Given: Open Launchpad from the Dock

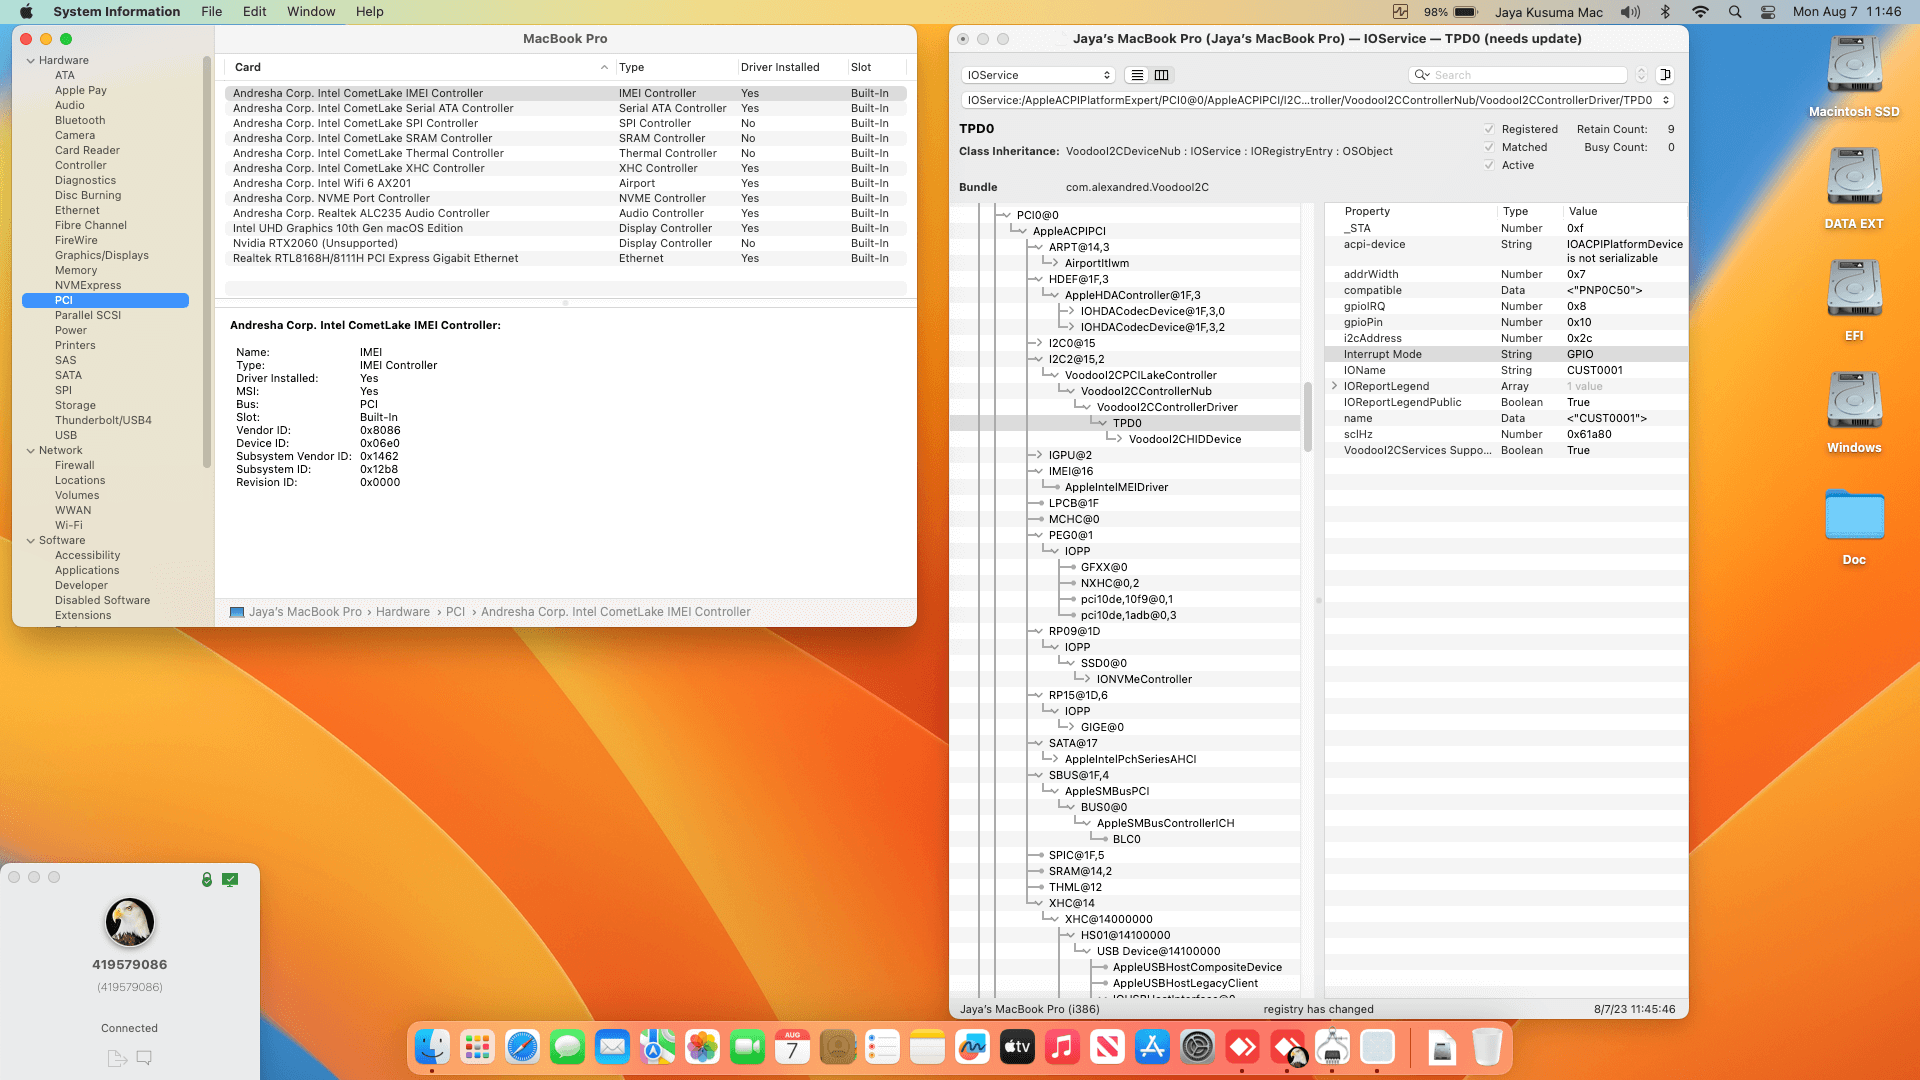Looking at the screenshot, I should click(x=477, y=1047).
